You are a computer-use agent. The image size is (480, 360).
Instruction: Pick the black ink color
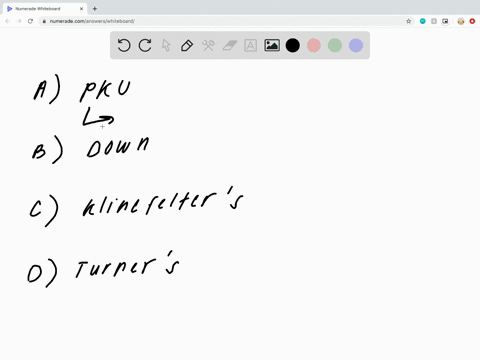click(x=293, y=45)
